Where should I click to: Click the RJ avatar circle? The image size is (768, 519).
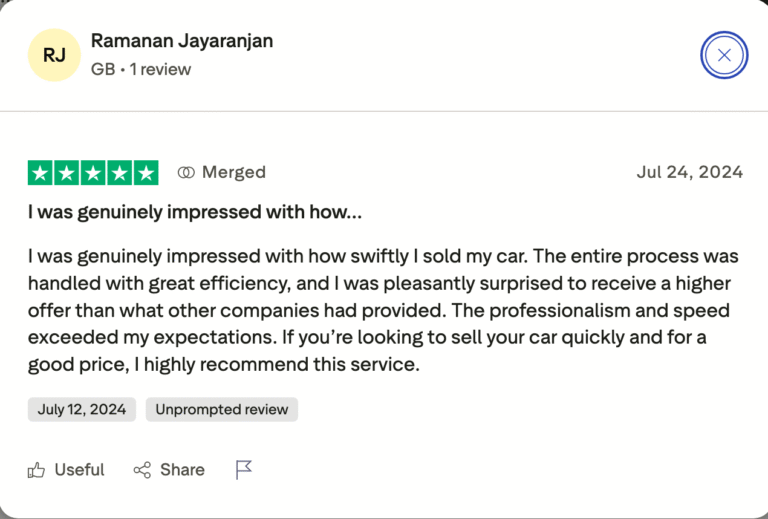54,55
